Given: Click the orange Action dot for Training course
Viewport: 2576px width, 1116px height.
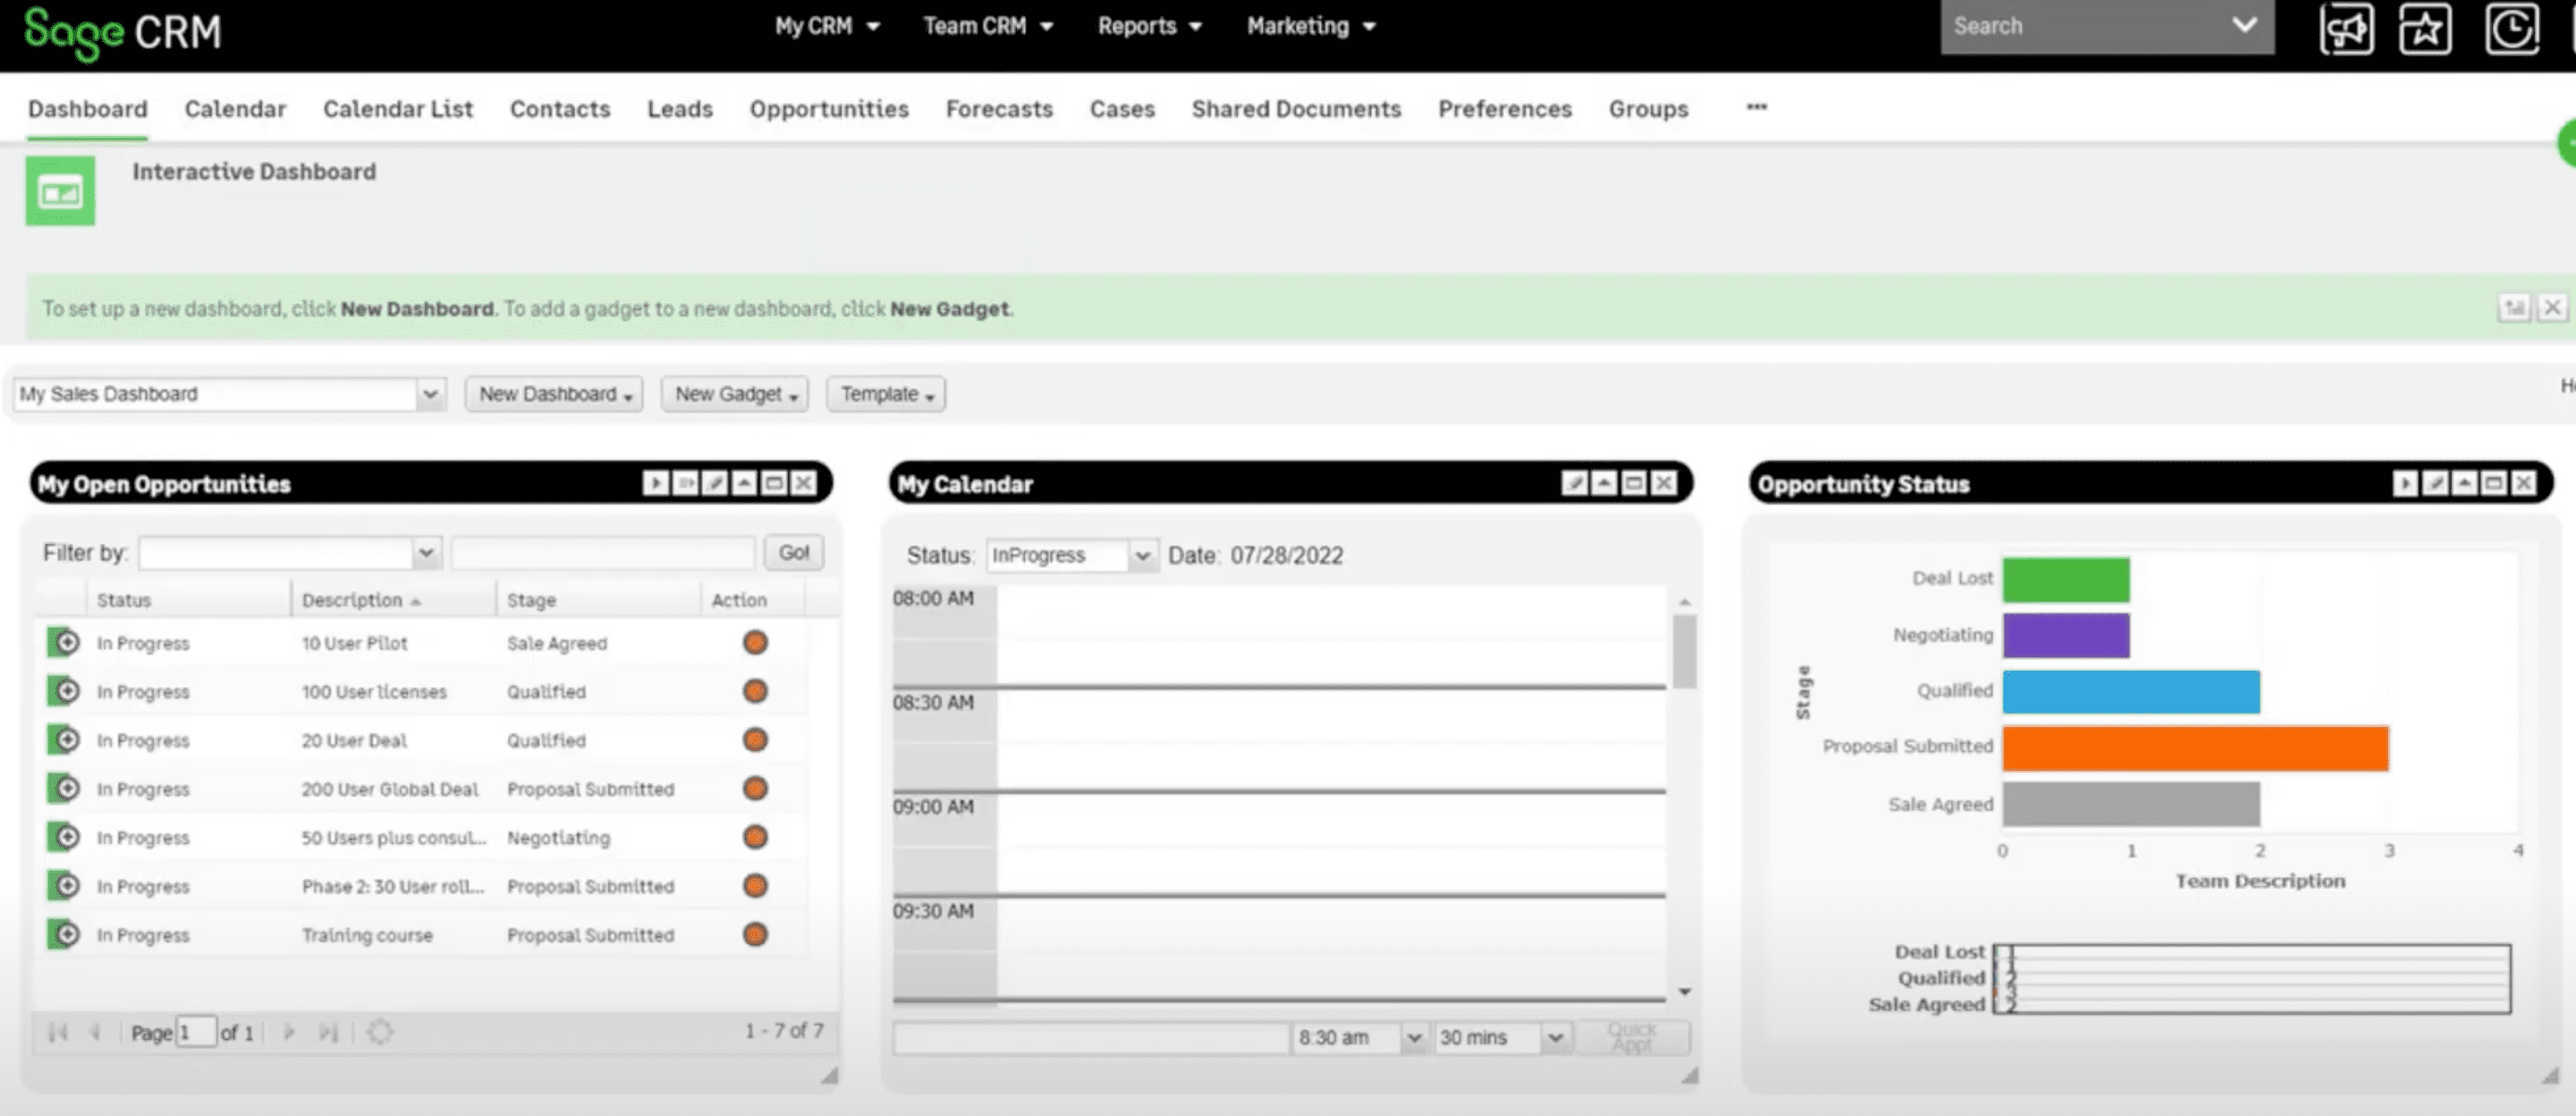Looking at the screenshot, I should click(754, 934).
